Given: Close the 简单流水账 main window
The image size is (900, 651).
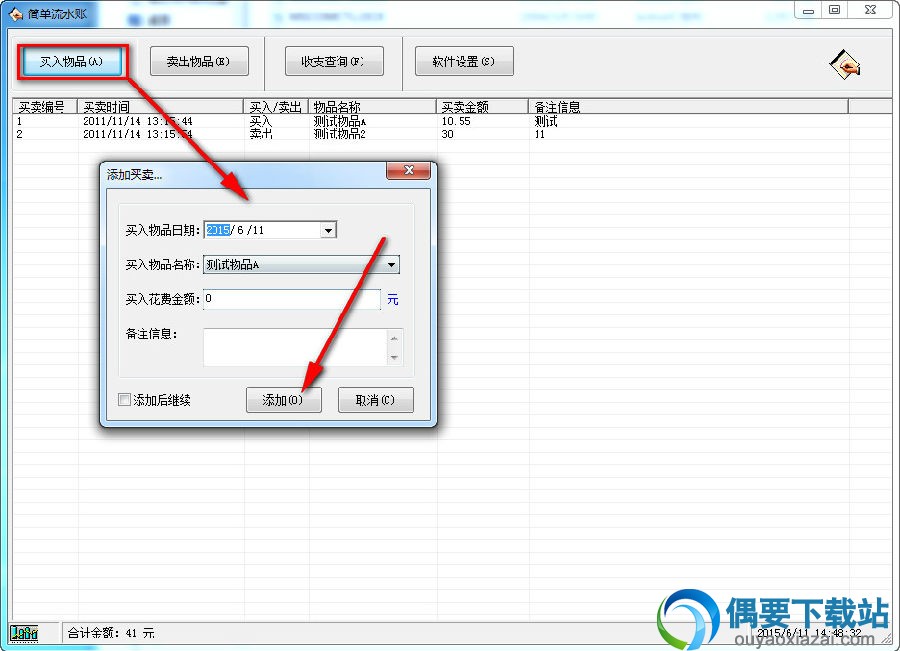Looking at the screenshot, I should tap(870, 10).
